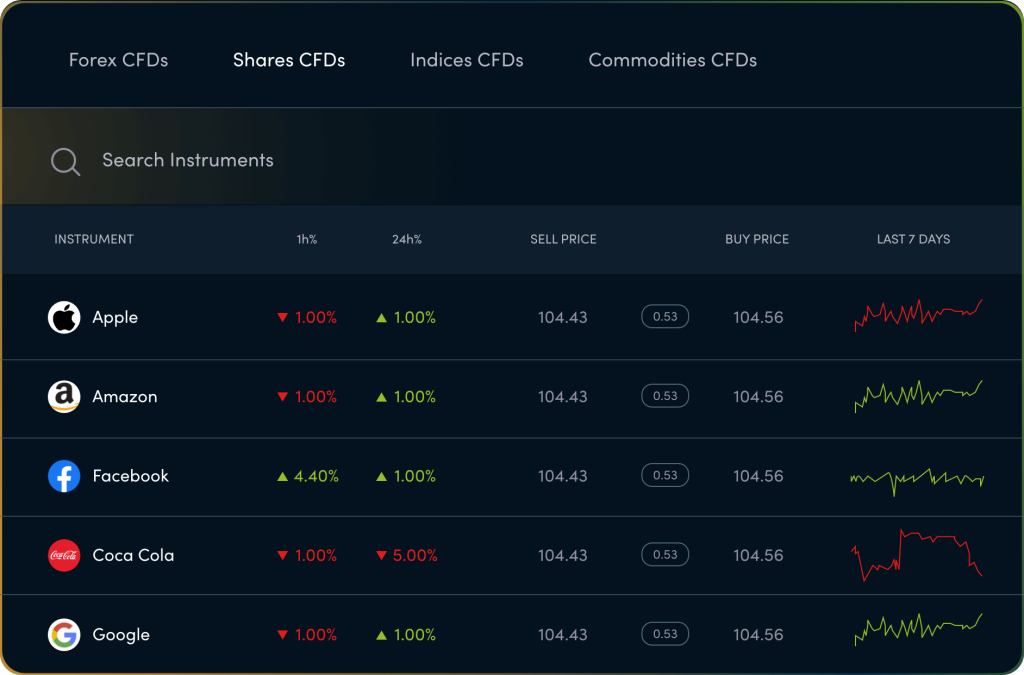Sort by the 1h% column header
The image size is (1024, 675).
[307, 239]
